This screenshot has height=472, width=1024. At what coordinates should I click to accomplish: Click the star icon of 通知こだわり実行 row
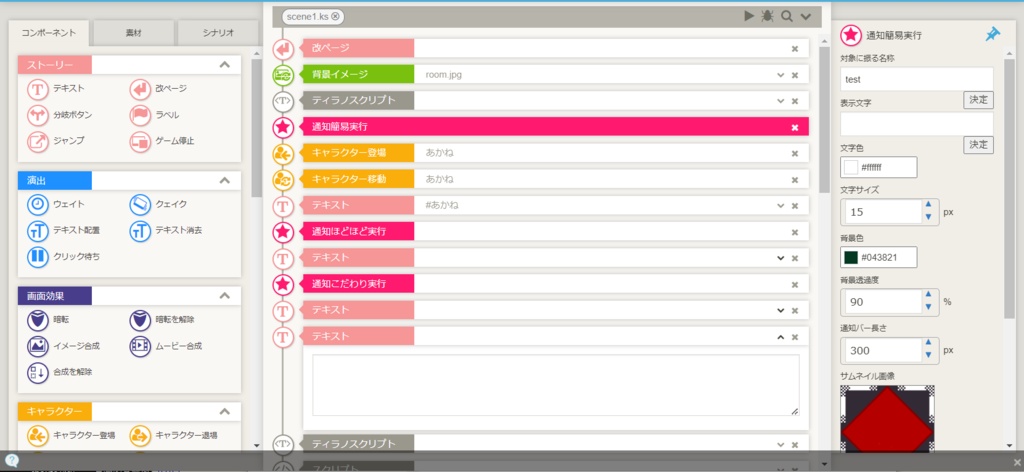(x=283, y=284)
